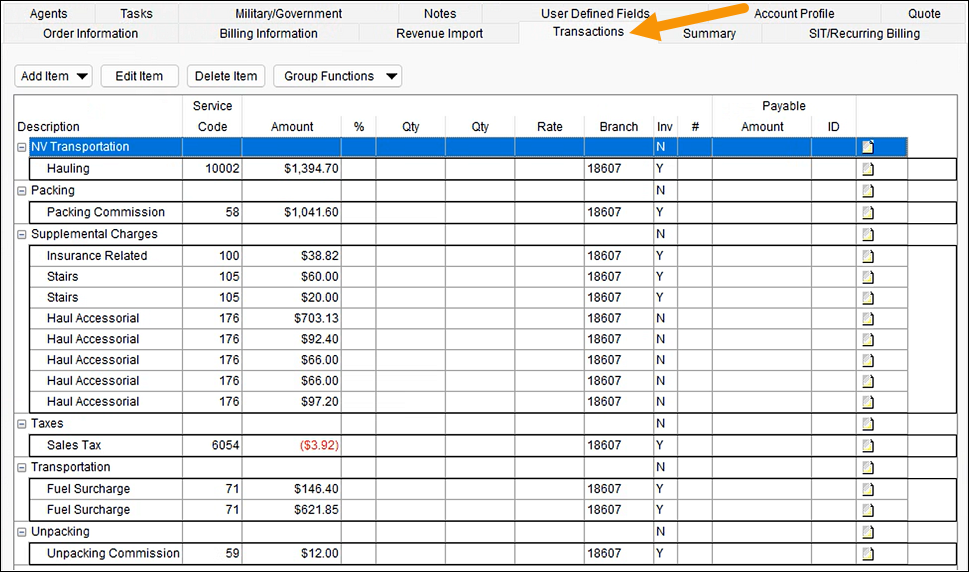Viewport: 969px width, 572px height.
Task: Switch to Billing Information tab
Action: pos(268,33)
